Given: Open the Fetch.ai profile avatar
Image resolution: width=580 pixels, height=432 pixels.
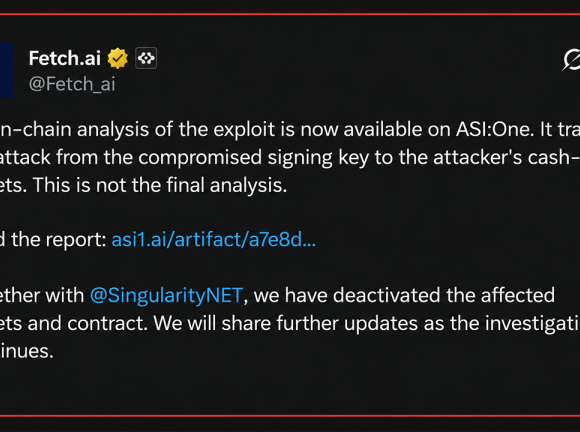Looking at the screenshot, I should (7, 70).
